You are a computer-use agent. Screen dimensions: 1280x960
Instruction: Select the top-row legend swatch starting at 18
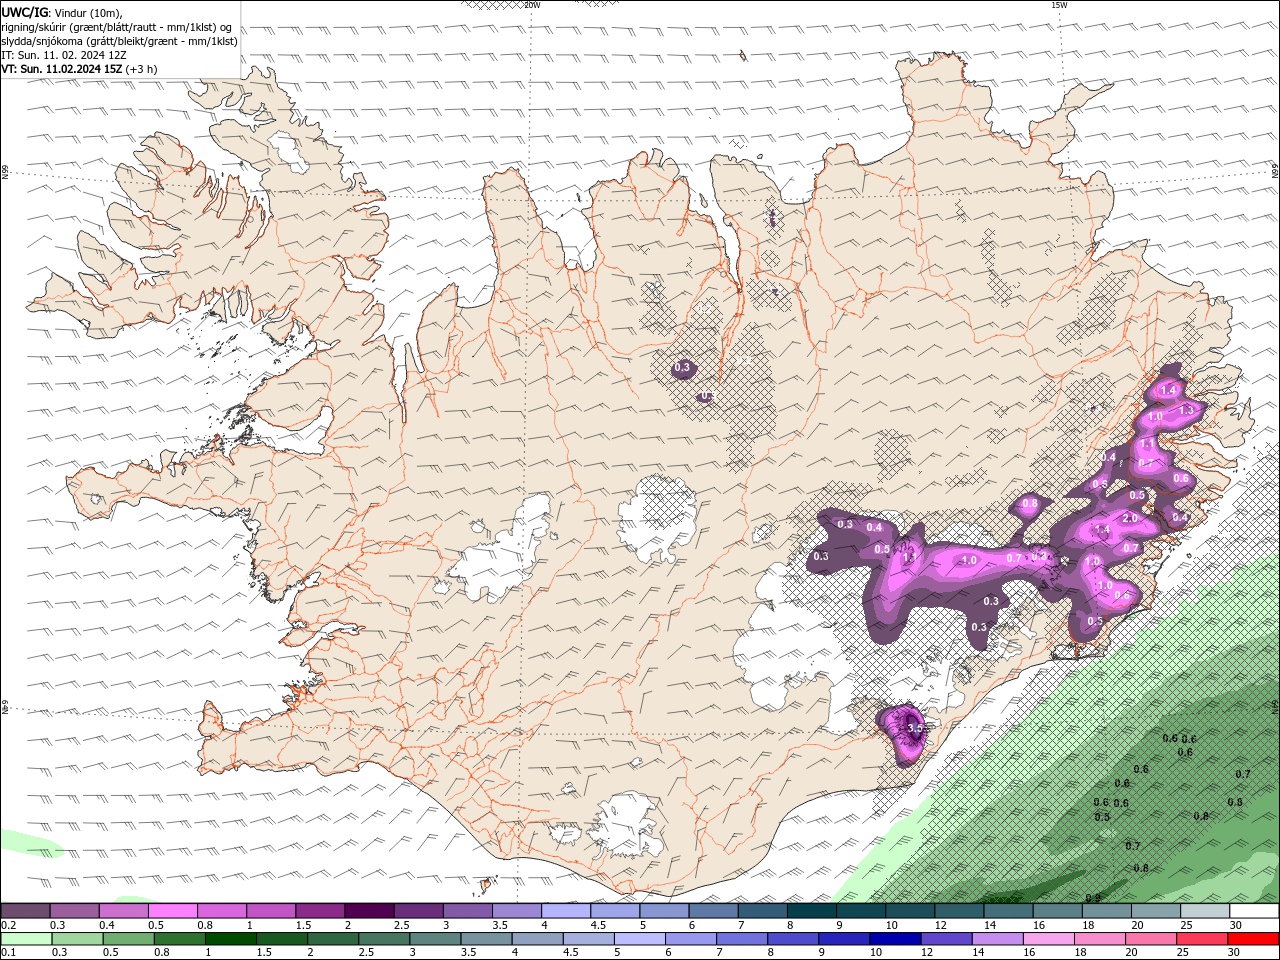[1106, 911]
